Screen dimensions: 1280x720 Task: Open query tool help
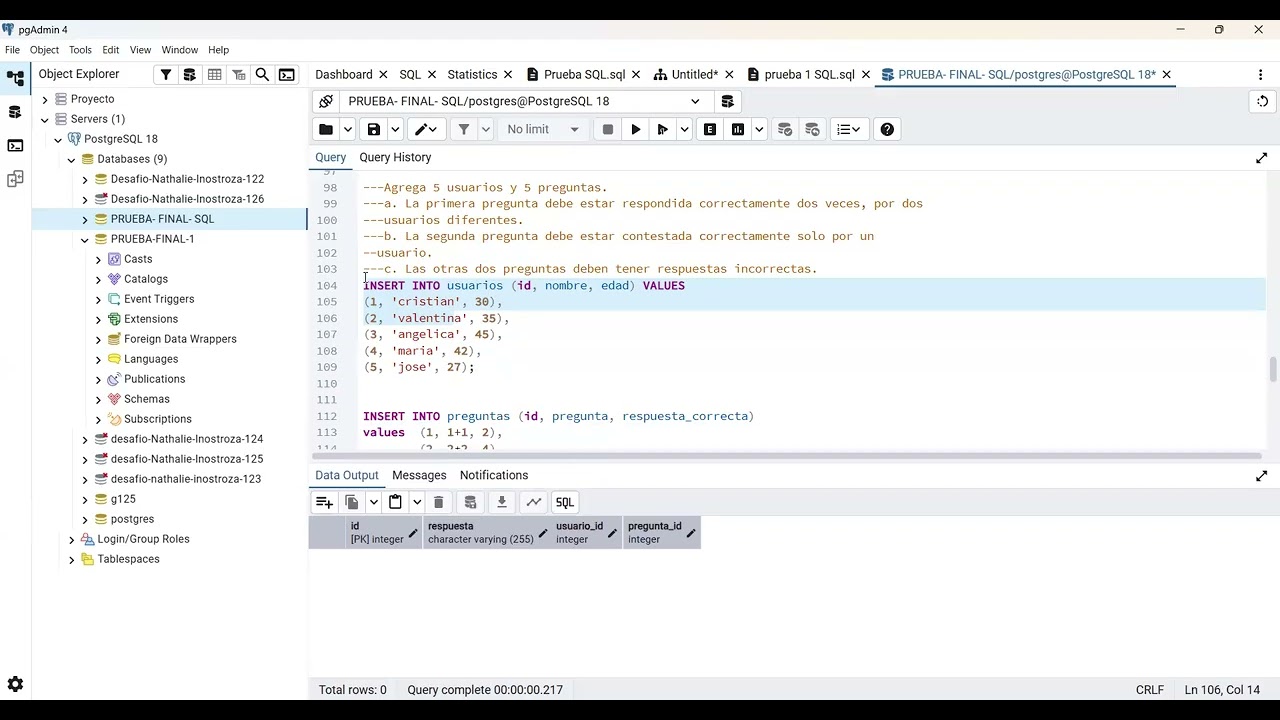coord(887,129)
